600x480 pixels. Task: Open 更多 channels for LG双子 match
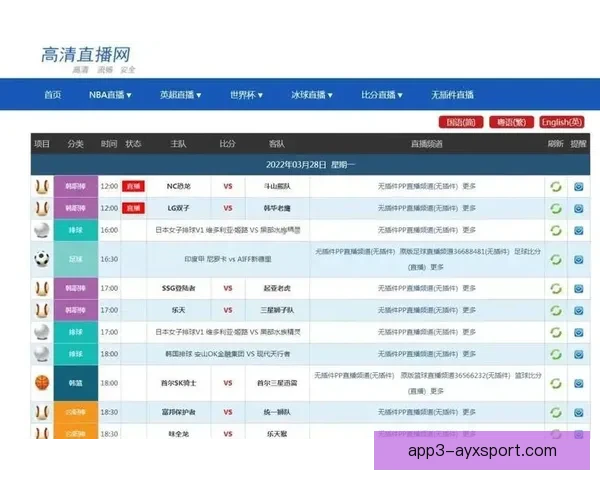pyautogui.click(x=469, y=208)
